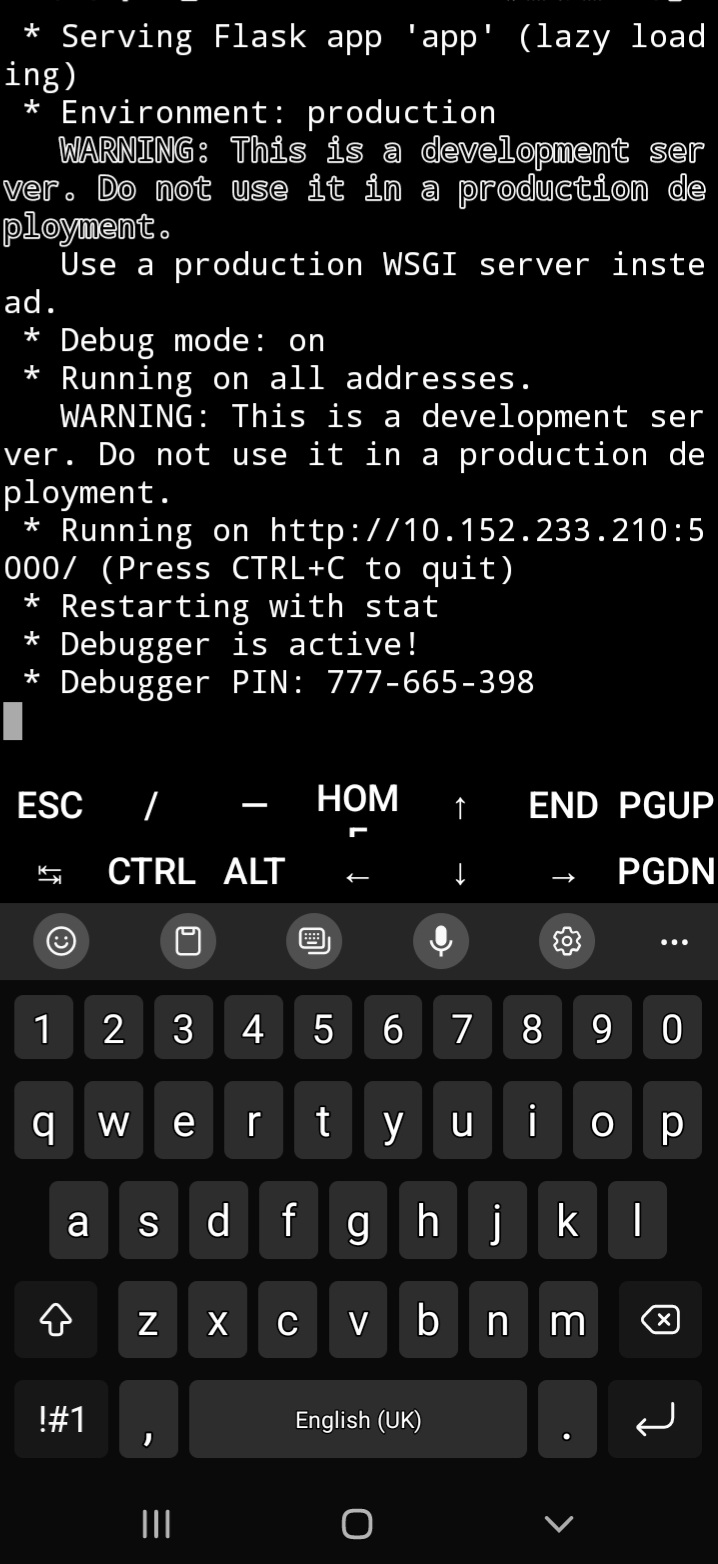
Task: Tap the ESC extra key
Action: click(x=50, y=806)
